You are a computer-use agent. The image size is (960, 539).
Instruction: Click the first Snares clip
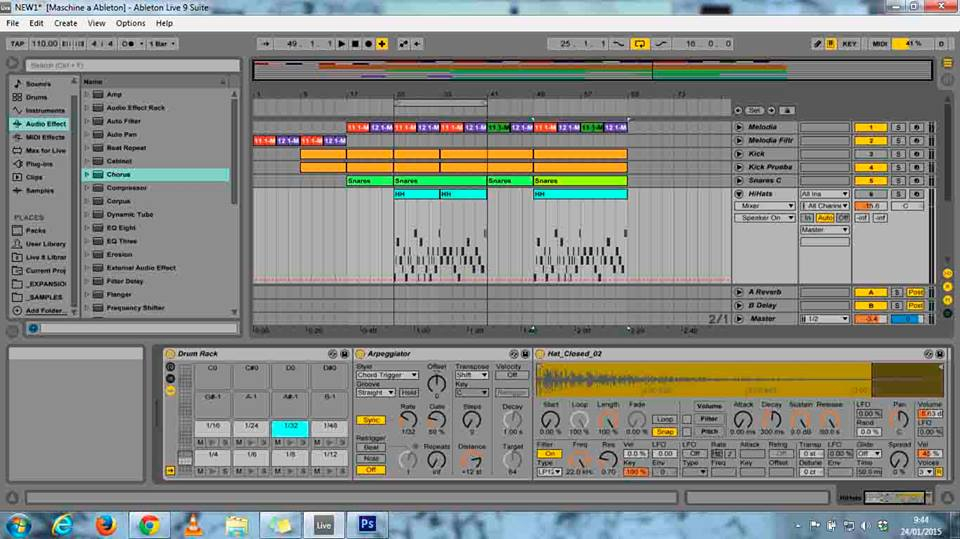(370, 181)
